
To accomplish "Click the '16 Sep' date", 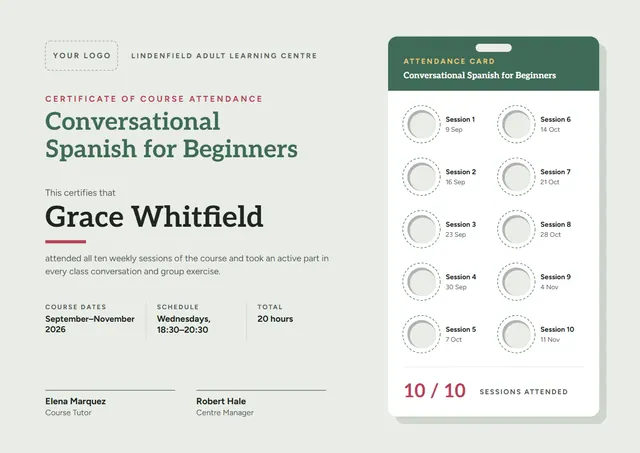I will [455, 182].
